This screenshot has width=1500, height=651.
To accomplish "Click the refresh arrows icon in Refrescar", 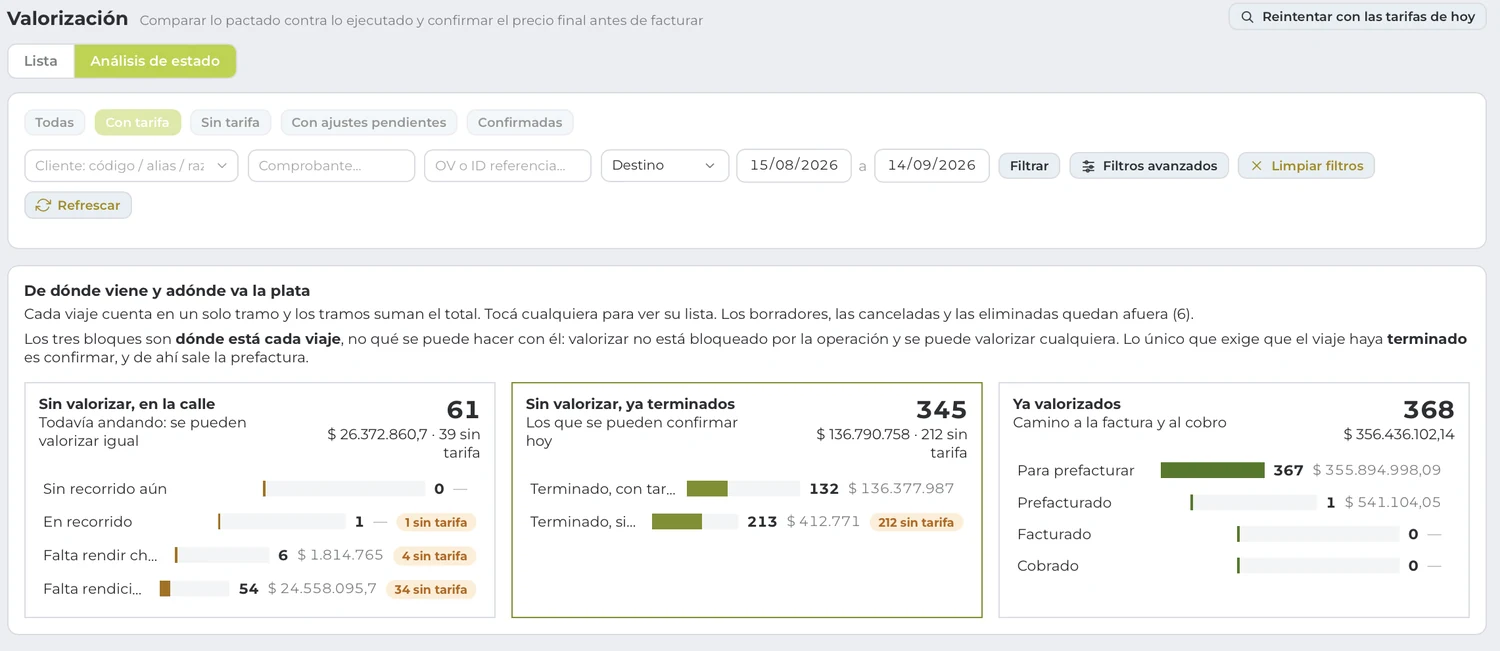I will 43,205.
